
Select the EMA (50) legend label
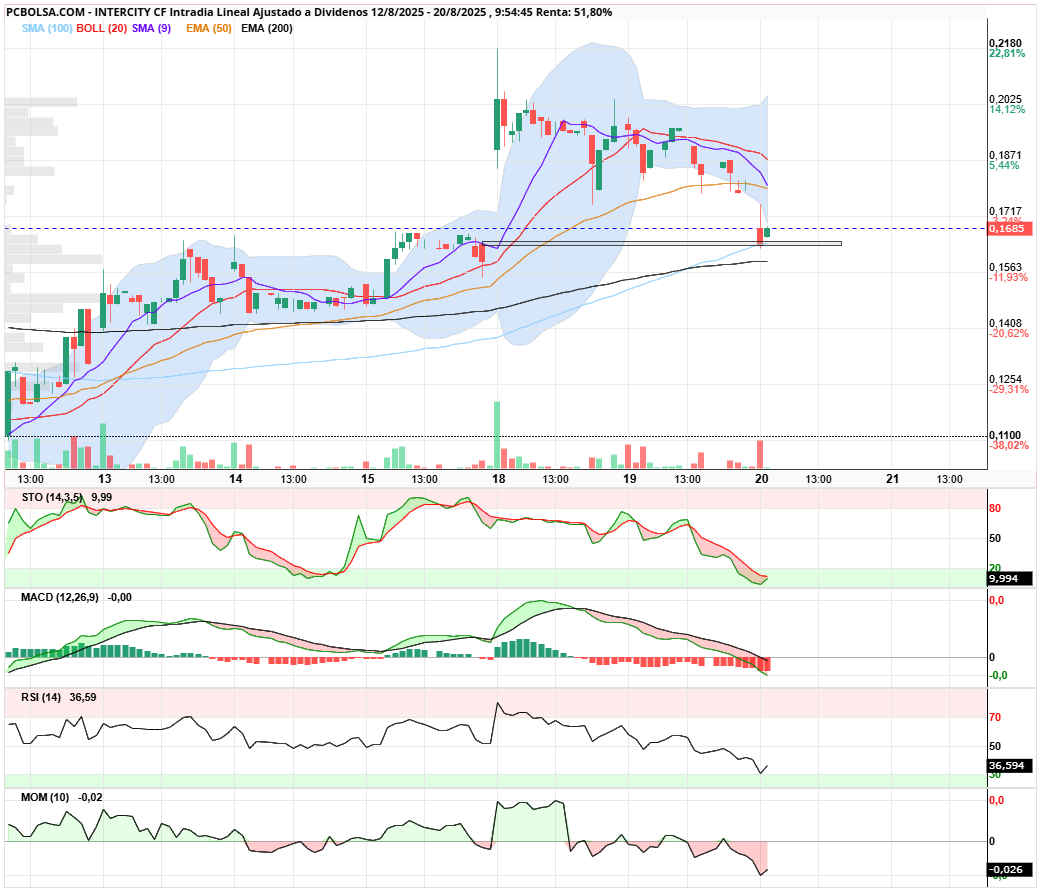[208, 28]
